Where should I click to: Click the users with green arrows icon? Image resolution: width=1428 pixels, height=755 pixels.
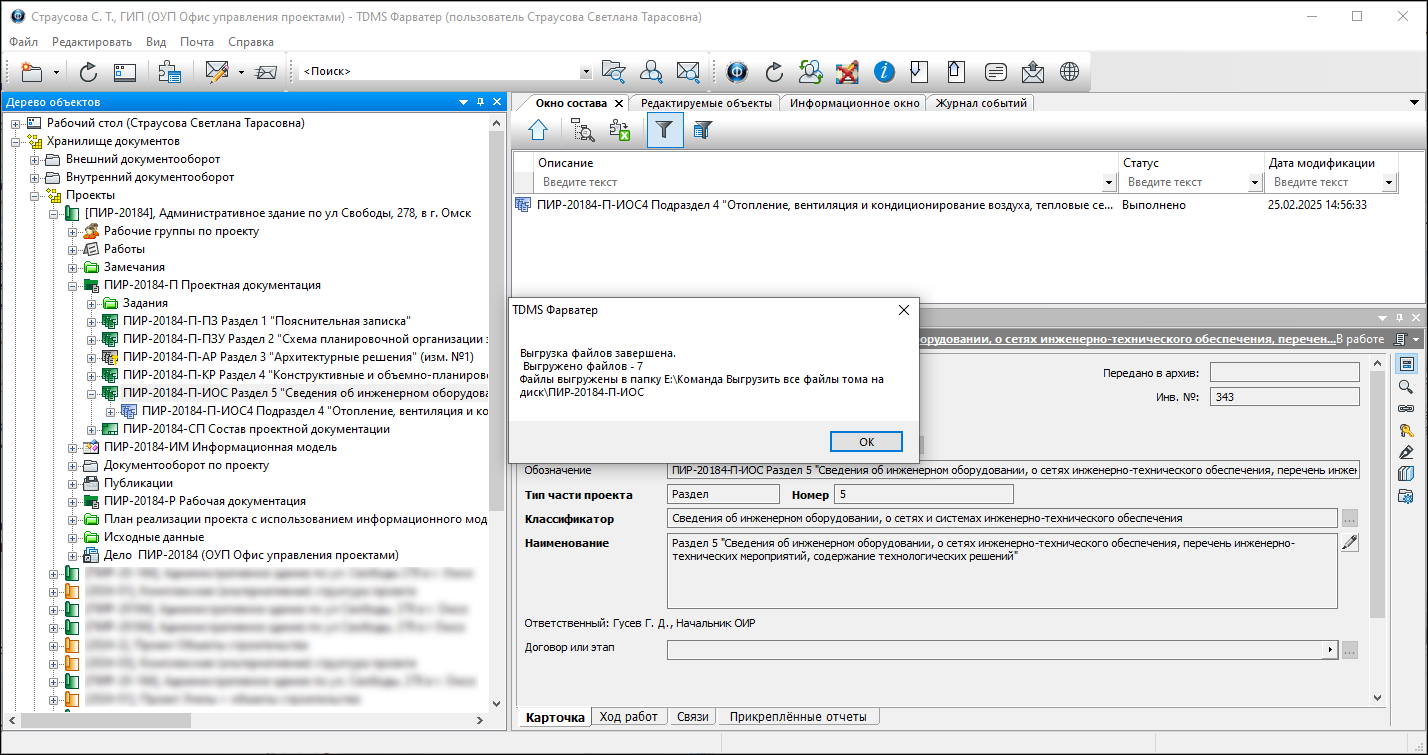point(811,72)
